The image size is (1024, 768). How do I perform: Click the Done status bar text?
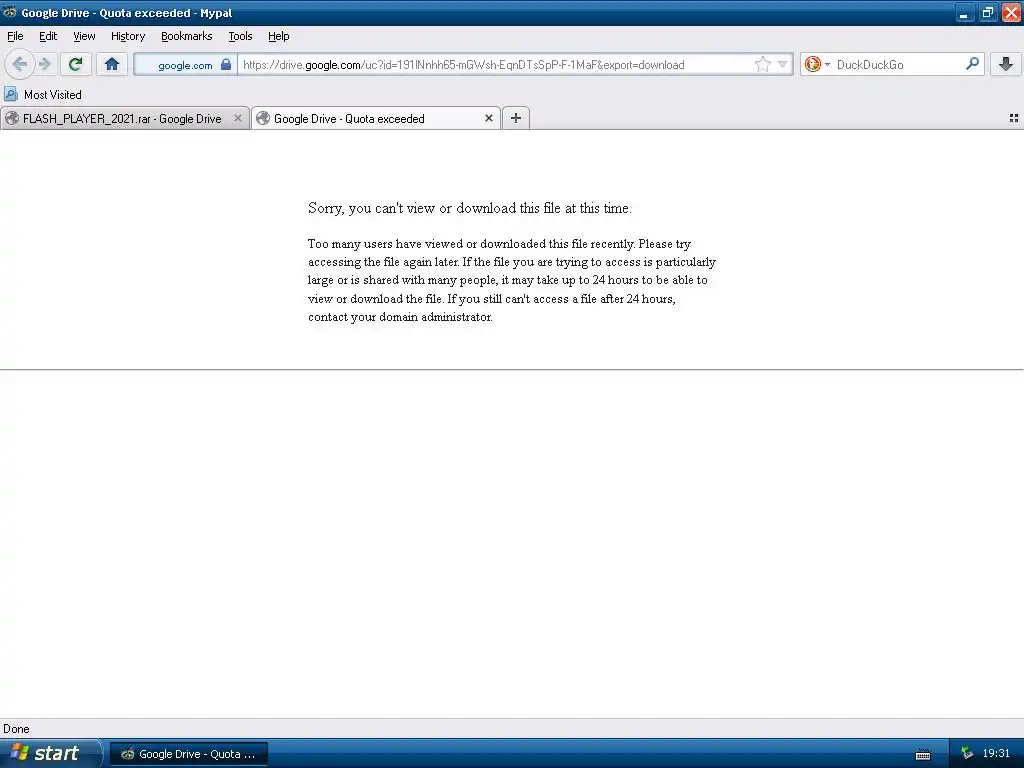(x=16, y=729)
